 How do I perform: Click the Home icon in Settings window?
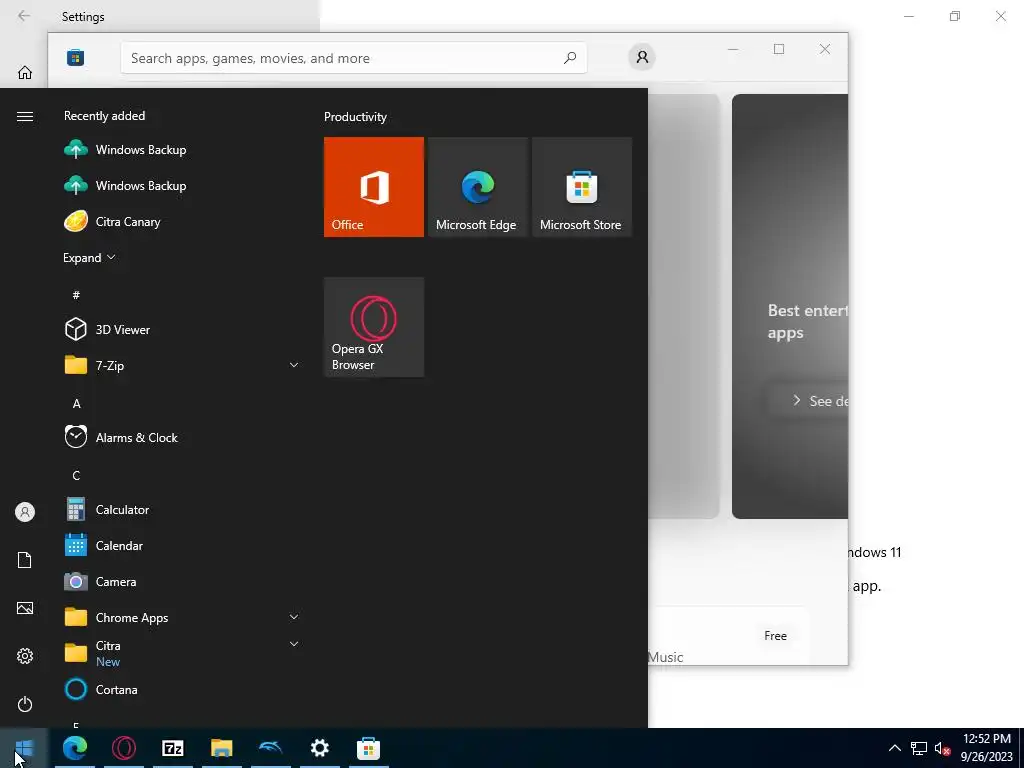click(x=25, y=72)
